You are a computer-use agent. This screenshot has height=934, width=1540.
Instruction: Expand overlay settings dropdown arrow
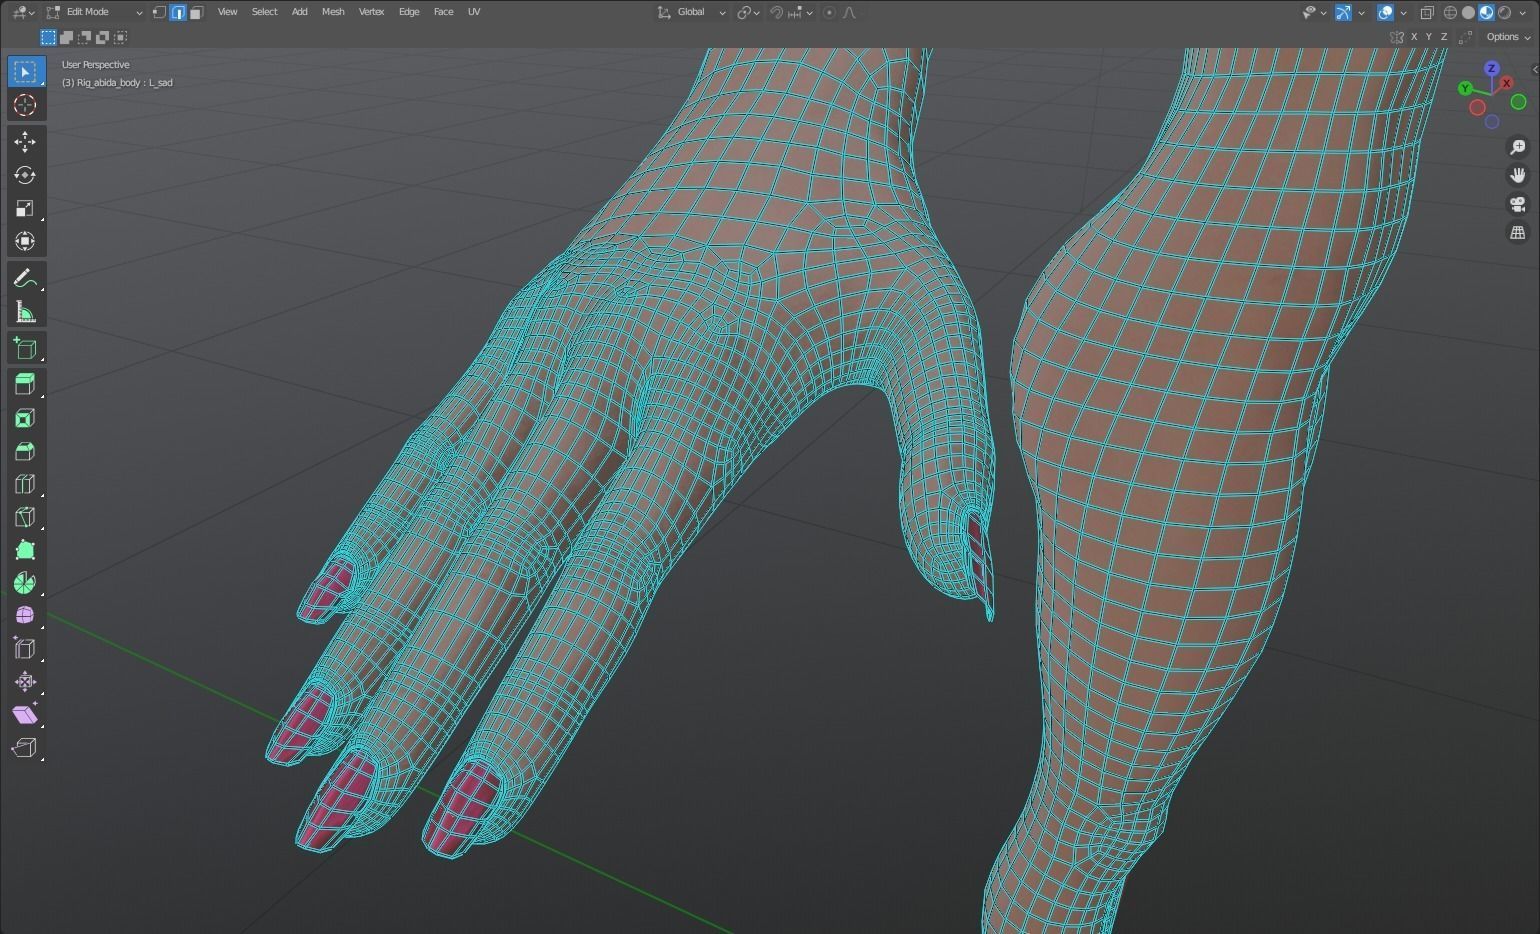1403,12
